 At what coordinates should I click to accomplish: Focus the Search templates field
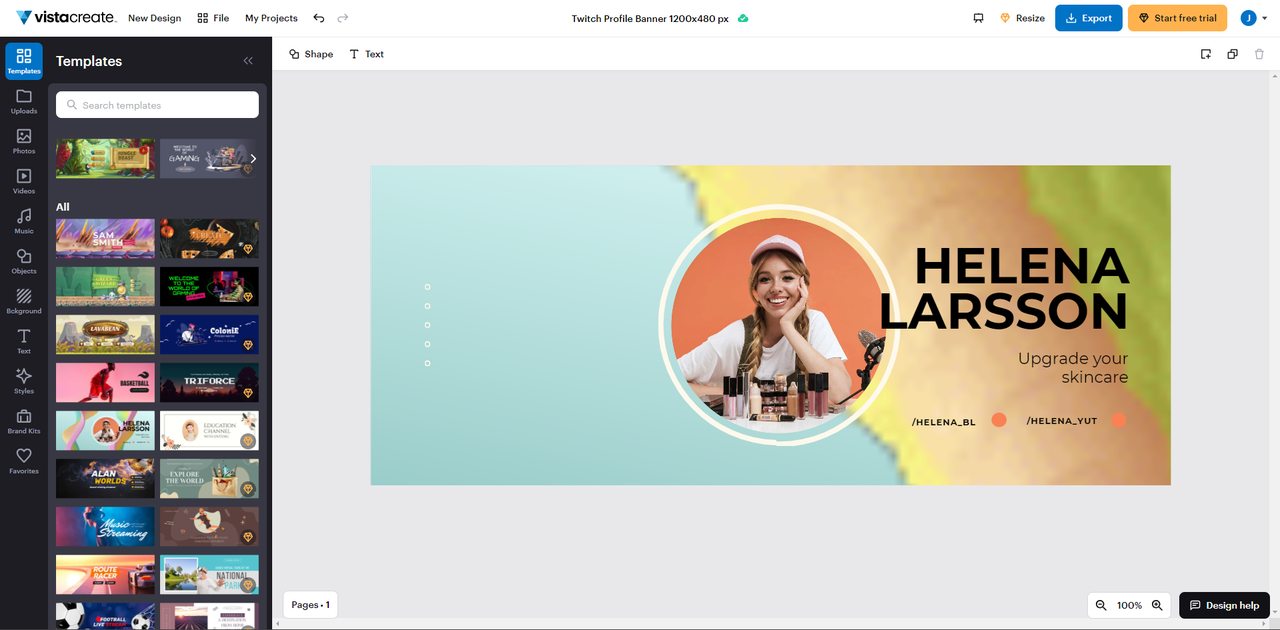coord(157,105)
